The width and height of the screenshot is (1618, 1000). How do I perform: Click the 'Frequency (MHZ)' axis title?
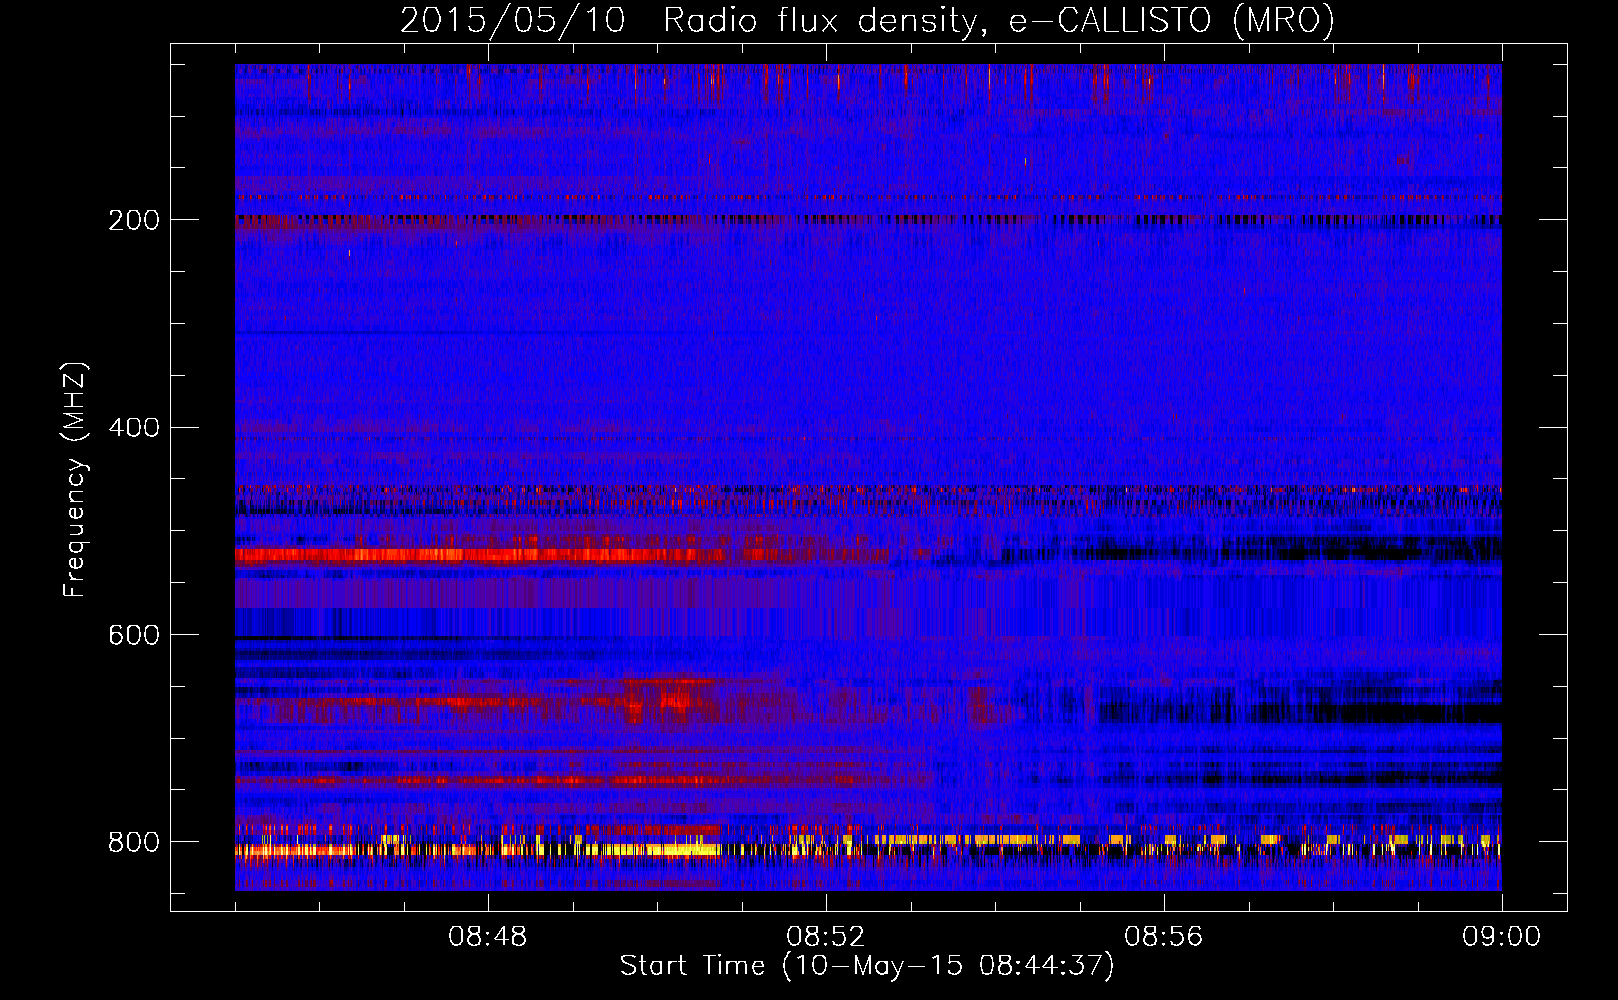click(x=76, y=480)
